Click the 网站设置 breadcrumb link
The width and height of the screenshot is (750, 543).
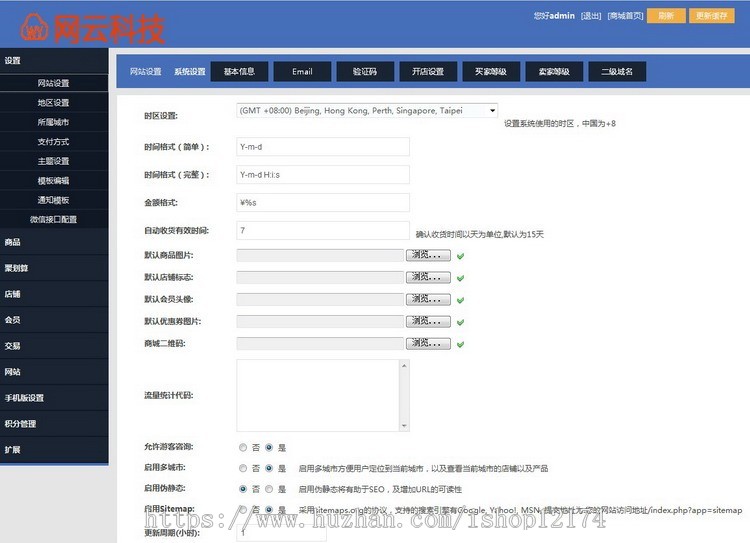tap(146, 72)
